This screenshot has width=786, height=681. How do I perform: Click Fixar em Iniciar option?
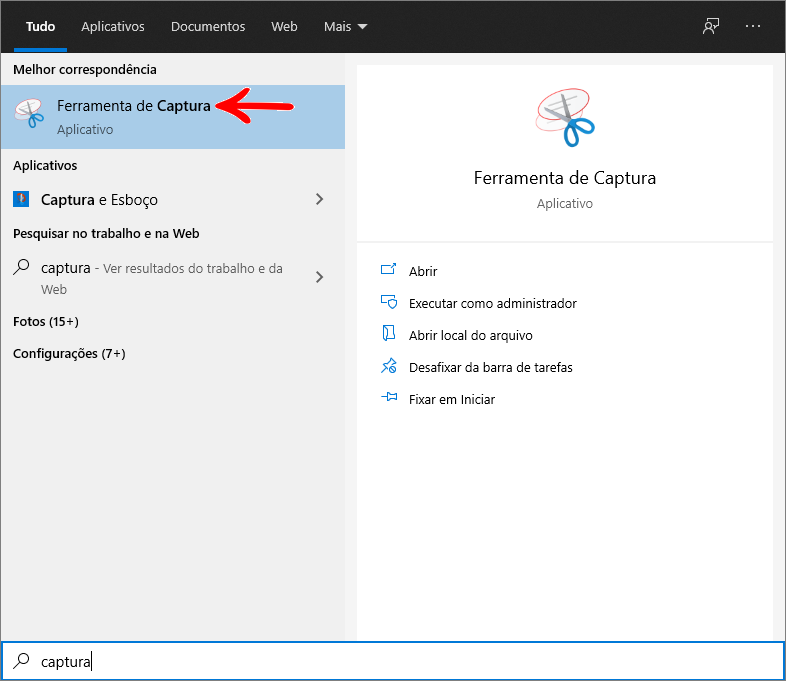coord(451,399)
